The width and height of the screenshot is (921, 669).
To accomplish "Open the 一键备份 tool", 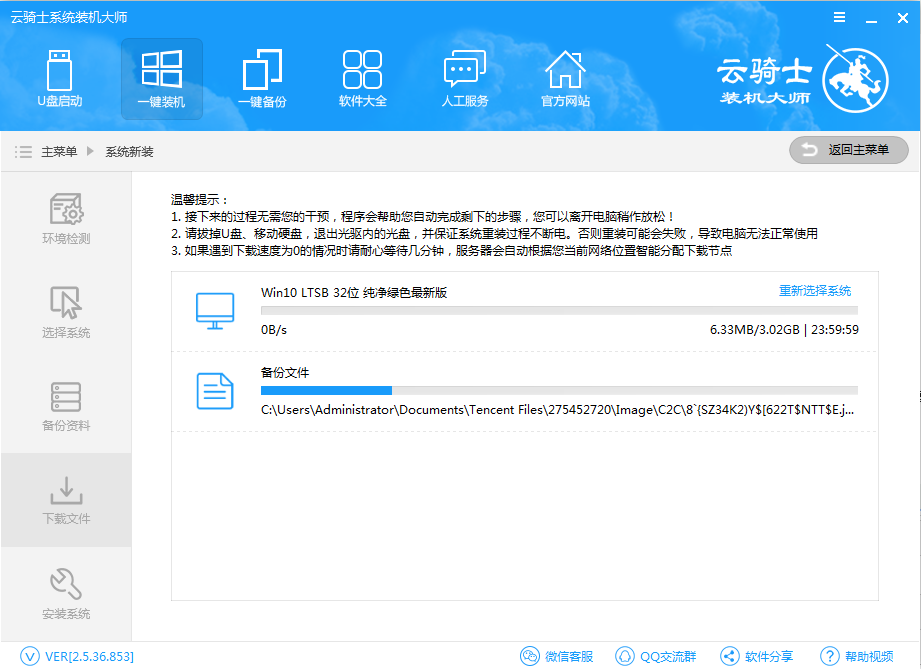I will 262,79.
